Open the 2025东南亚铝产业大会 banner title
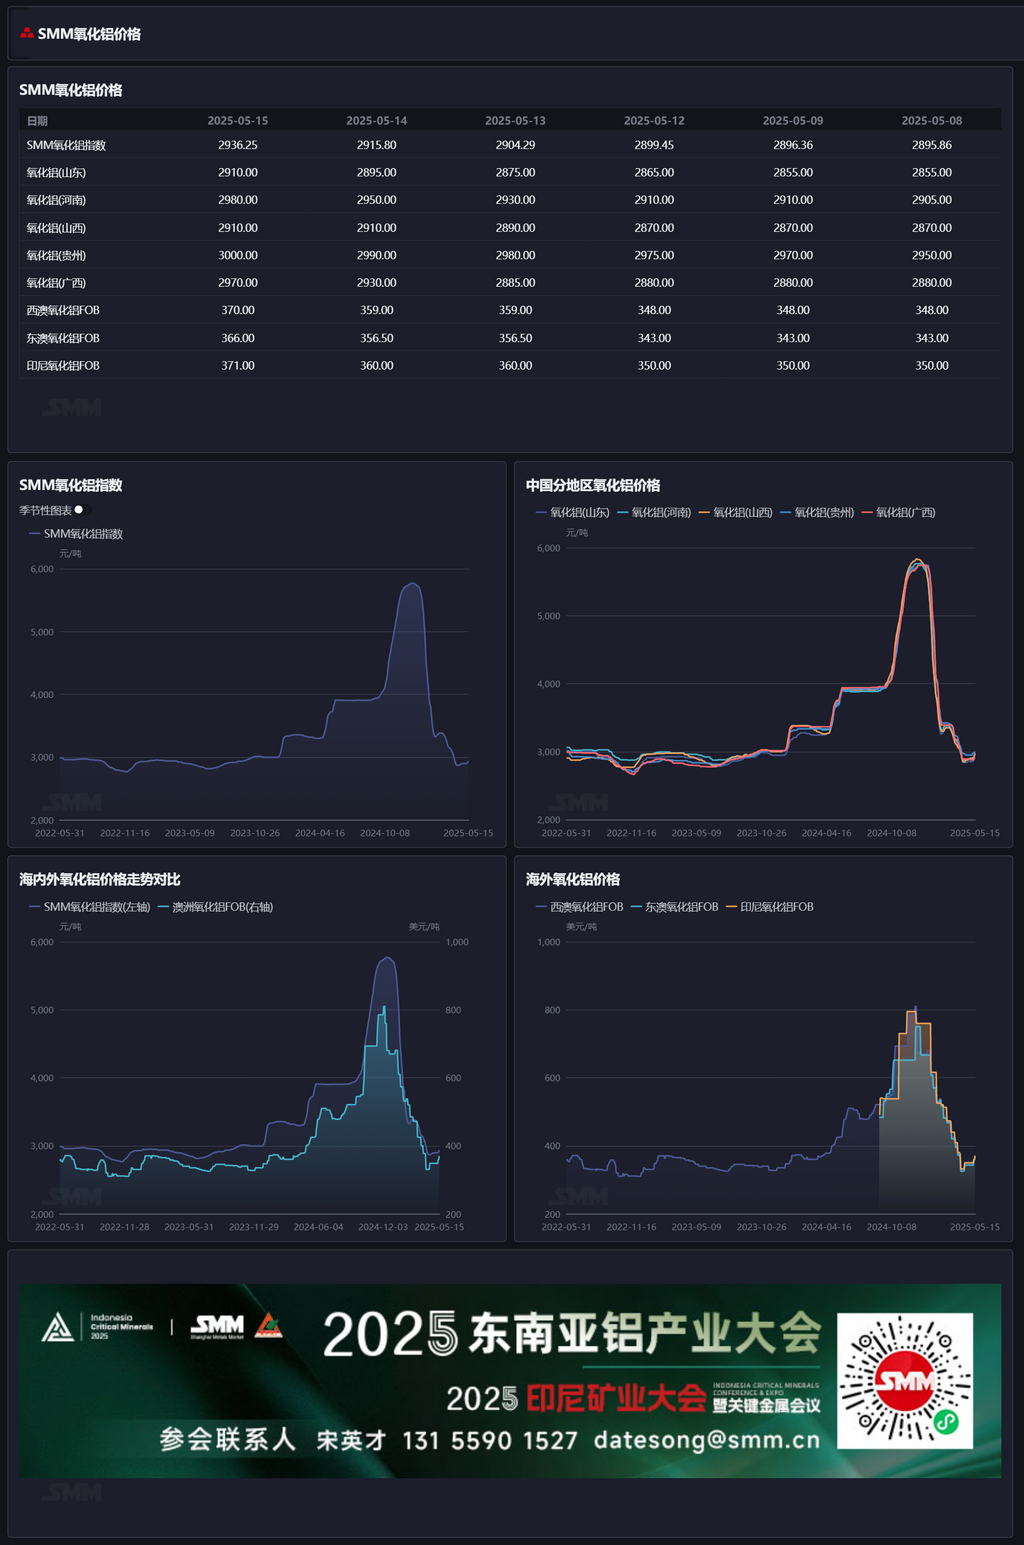Screen dimensions: 1024x1545 click(571, 1334)
